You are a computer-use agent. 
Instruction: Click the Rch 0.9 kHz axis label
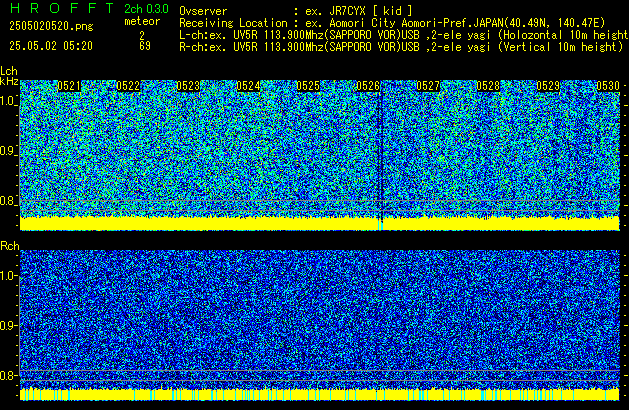(8, 325)
